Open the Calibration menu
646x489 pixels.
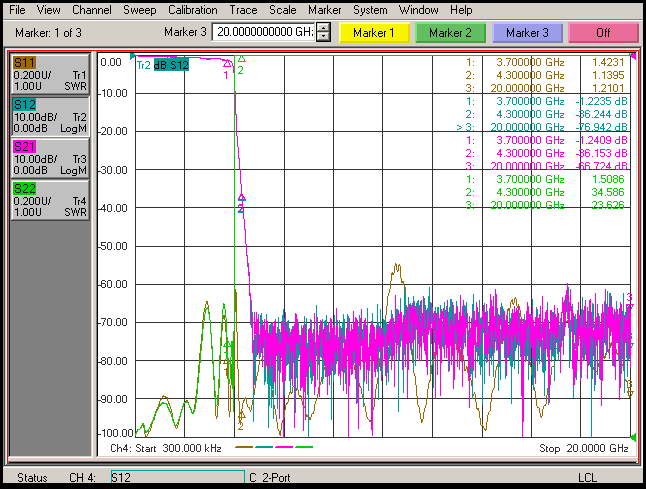(x=192, y=9)
